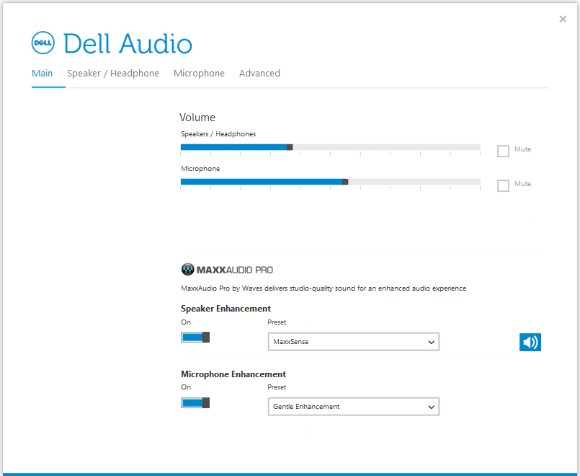The width and height of the screenshot is (580, 476).
Task: Click the Speakers / Headphones slider label
Action: tap(218, 134)
